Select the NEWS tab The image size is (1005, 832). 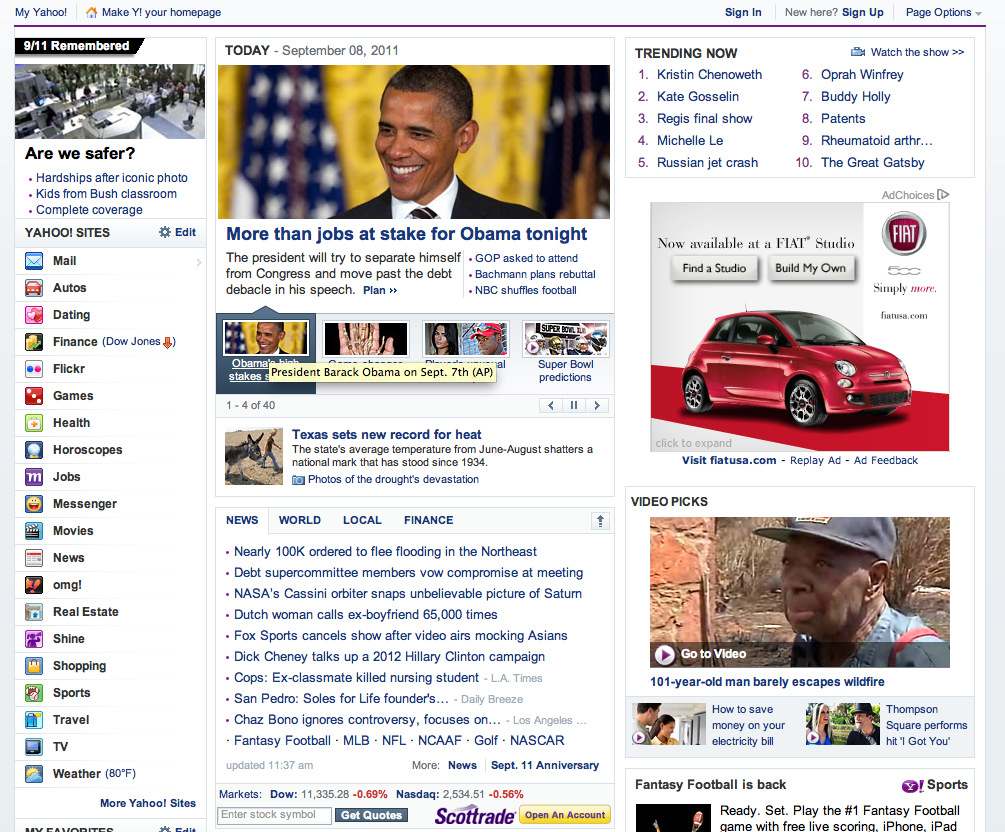click(x=242, y=520)
